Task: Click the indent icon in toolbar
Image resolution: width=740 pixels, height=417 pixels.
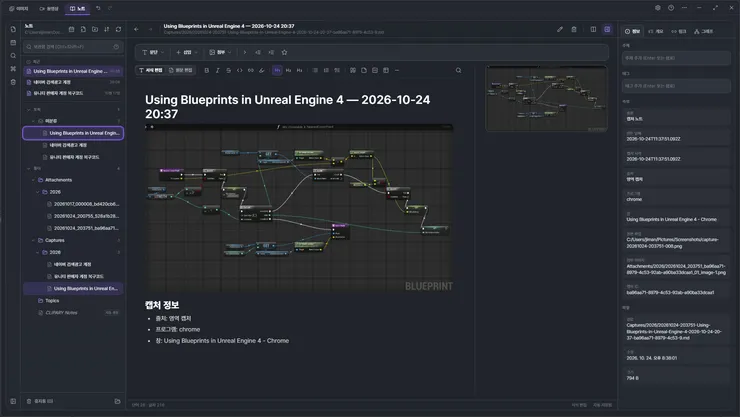Action: pyautogui.click(x=271, y=52)
